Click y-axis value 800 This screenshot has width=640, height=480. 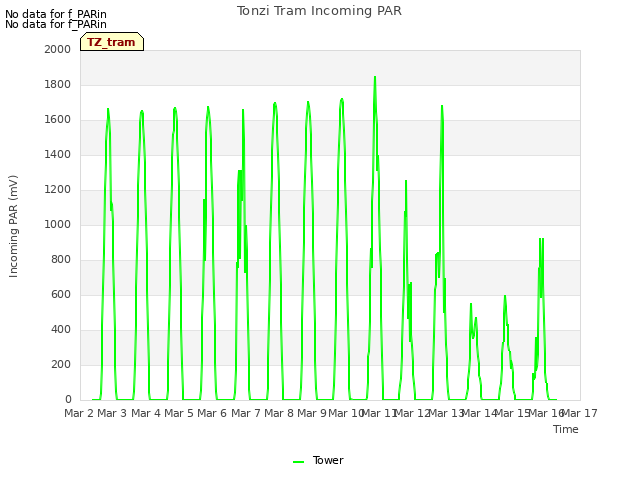tap(61, 260)
